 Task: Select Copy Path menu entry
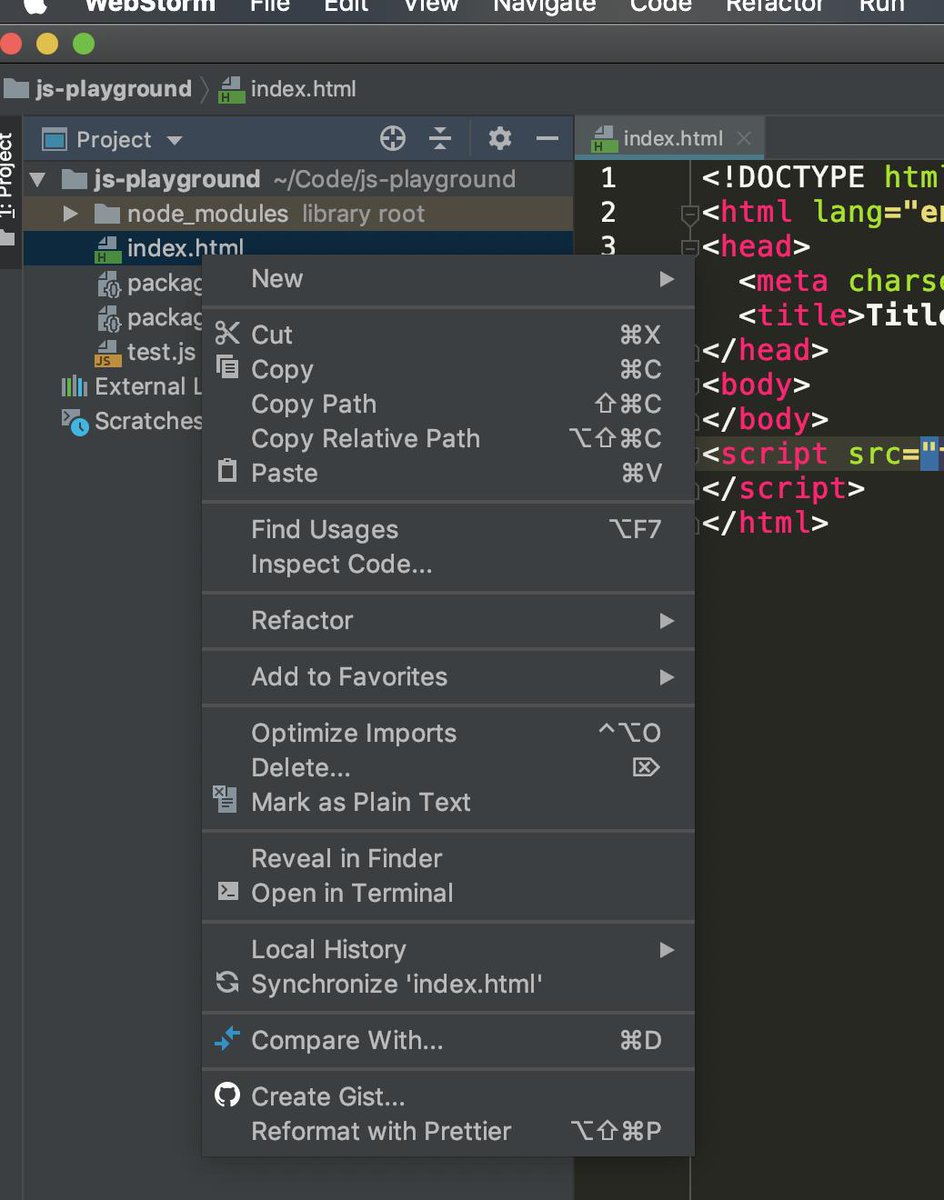point(448,404)
